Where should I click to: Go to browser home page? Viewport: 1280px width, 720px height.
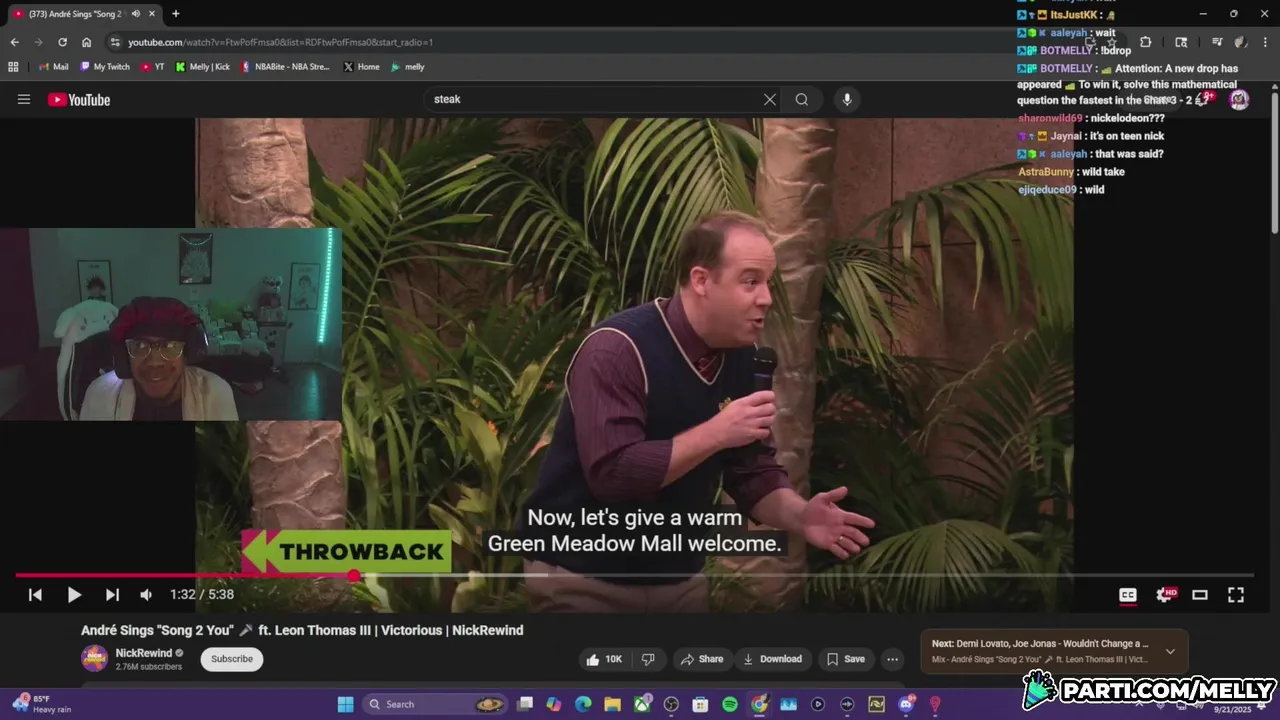coord(86,42)
